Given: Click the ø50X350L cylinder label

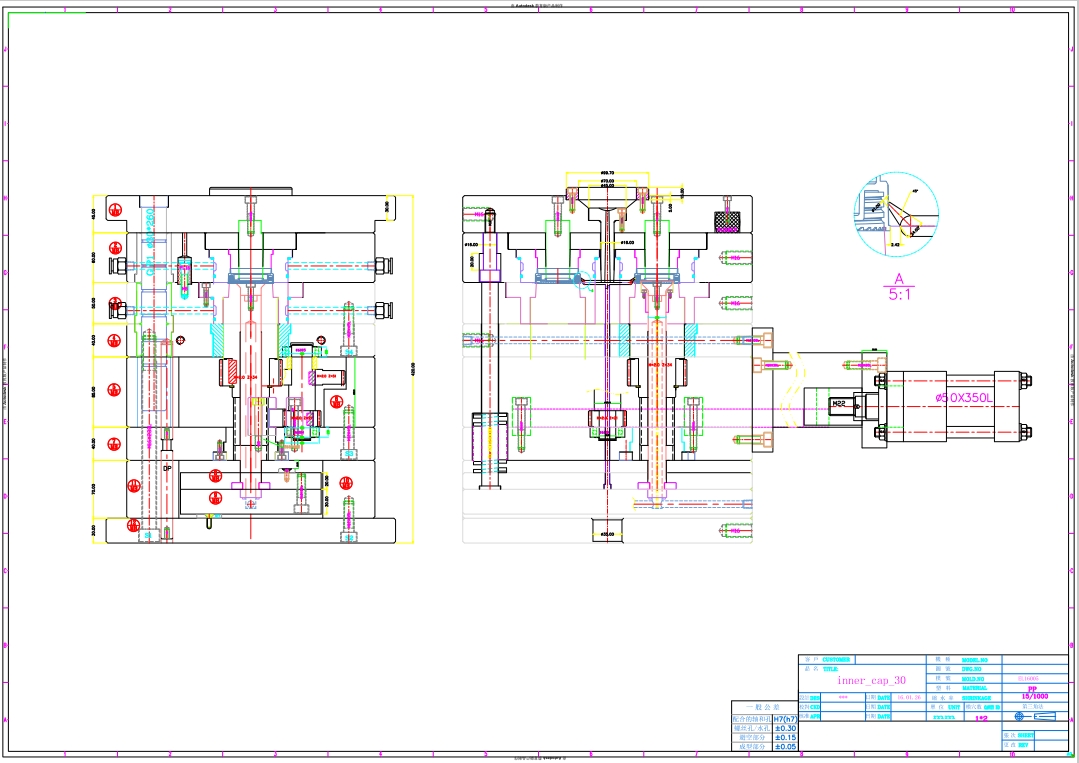Looking at the screenshot, I should (964, 398).
